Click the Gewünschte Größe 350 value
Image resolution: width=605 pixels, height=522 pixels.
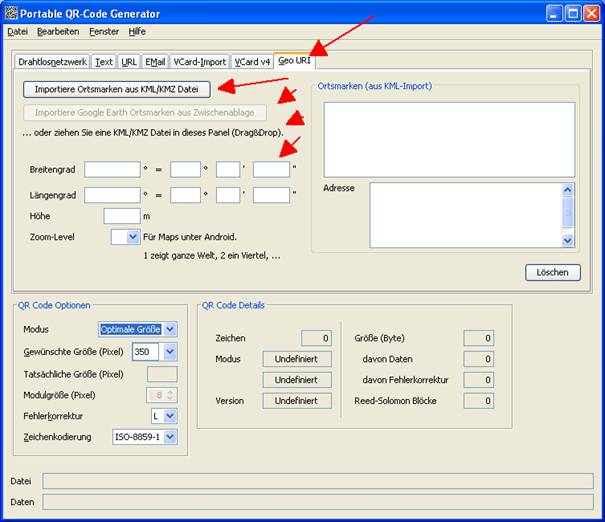pyautogui.click(x=145, y=352)
